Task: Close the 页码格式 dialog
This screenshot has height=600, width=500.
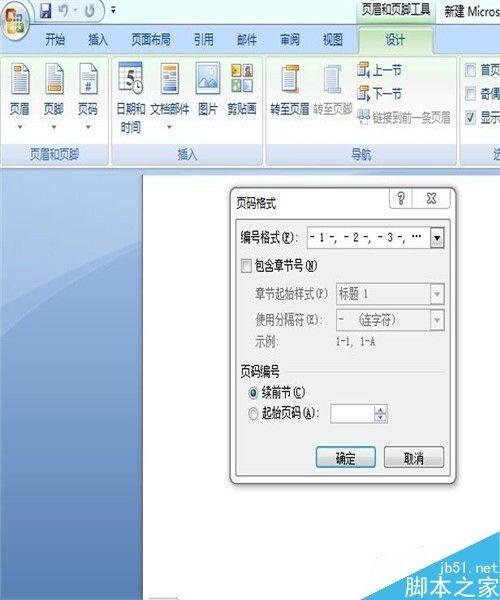Action: pyautogui.click(x=431, y=198)
